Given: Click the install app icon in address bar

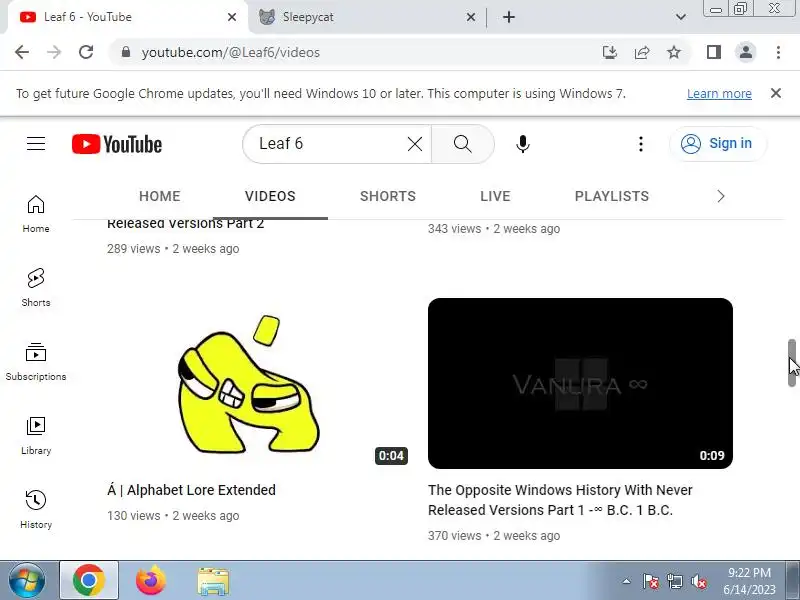Looking at the screenshot, I should coord(610,52).
